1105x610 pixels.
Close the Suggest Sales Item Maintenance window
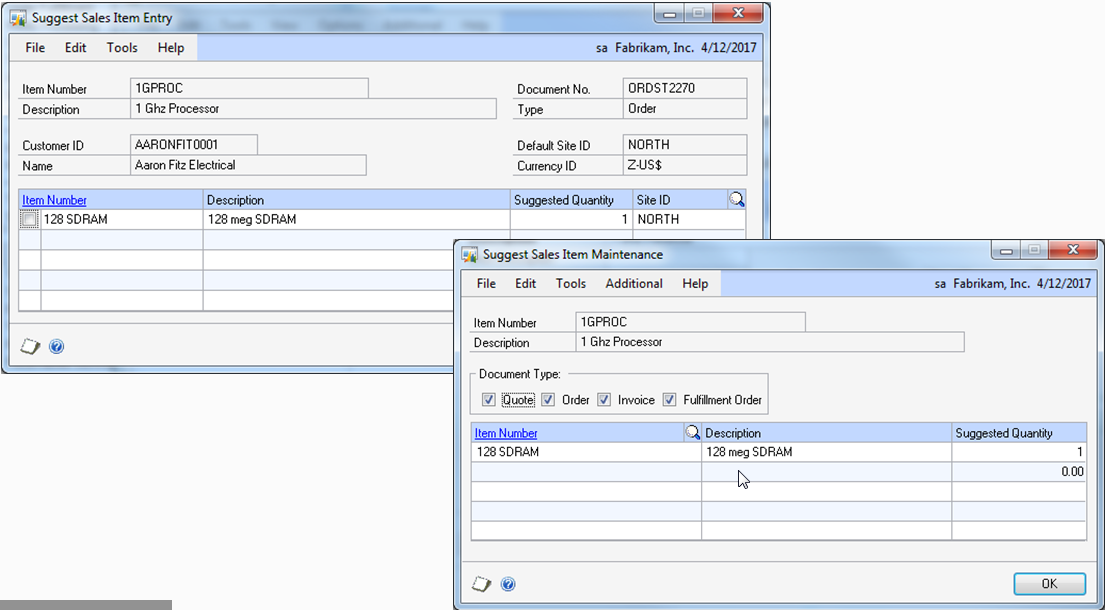(x=1073, y=249)
